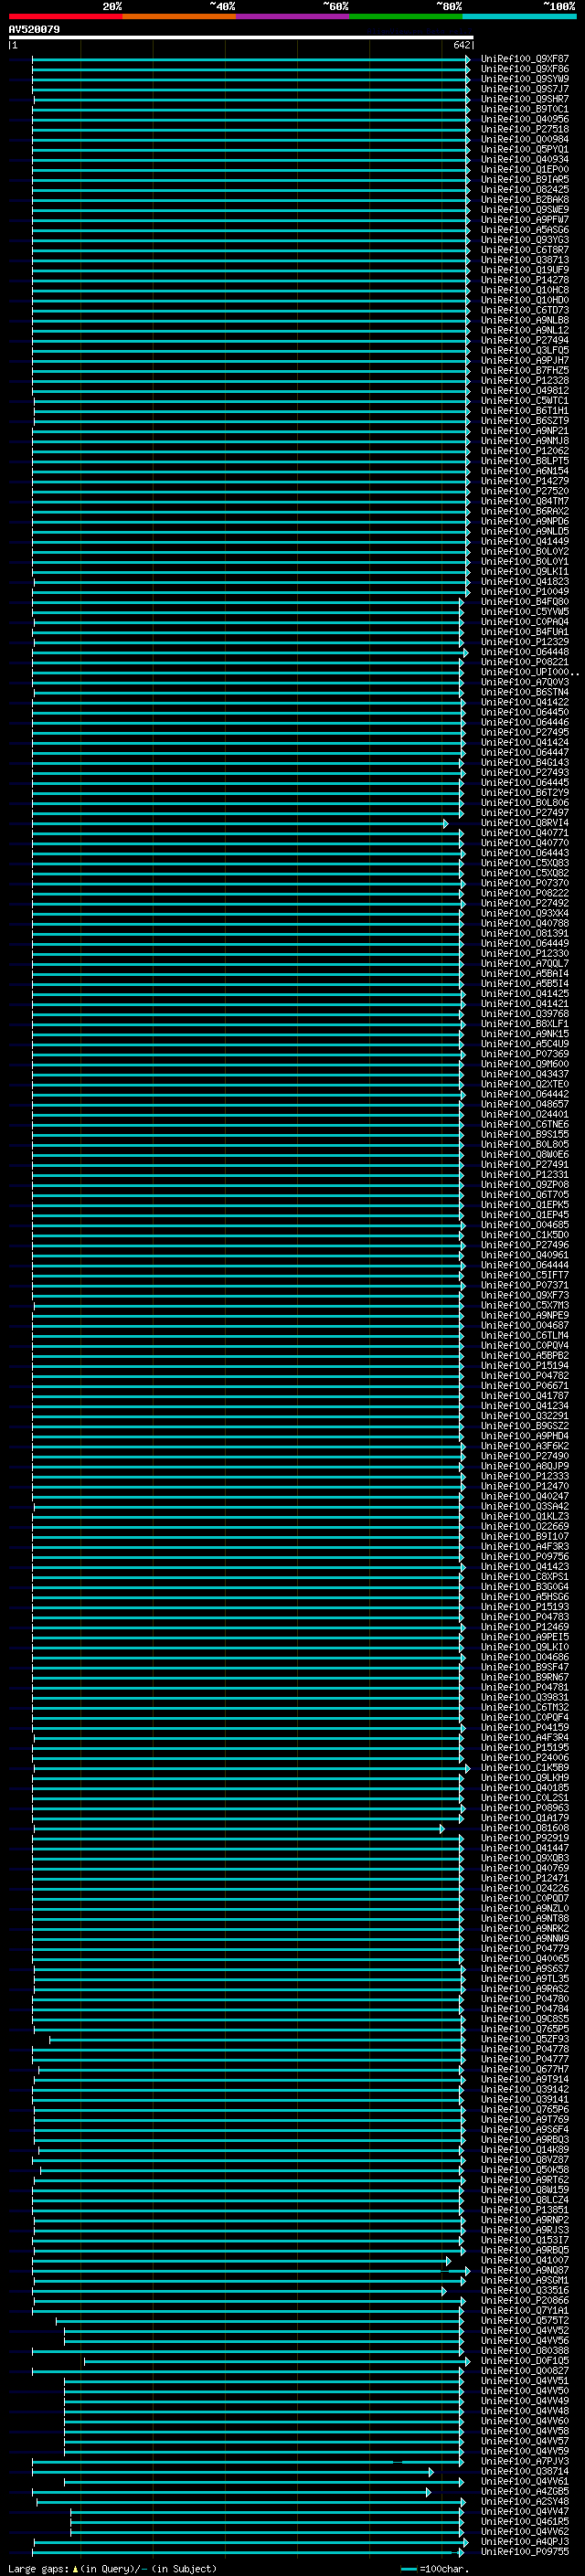Select label UniRef100_P24006
Image resolution: width=585 pixels, height=2576 pixels.
point(525,1757)
